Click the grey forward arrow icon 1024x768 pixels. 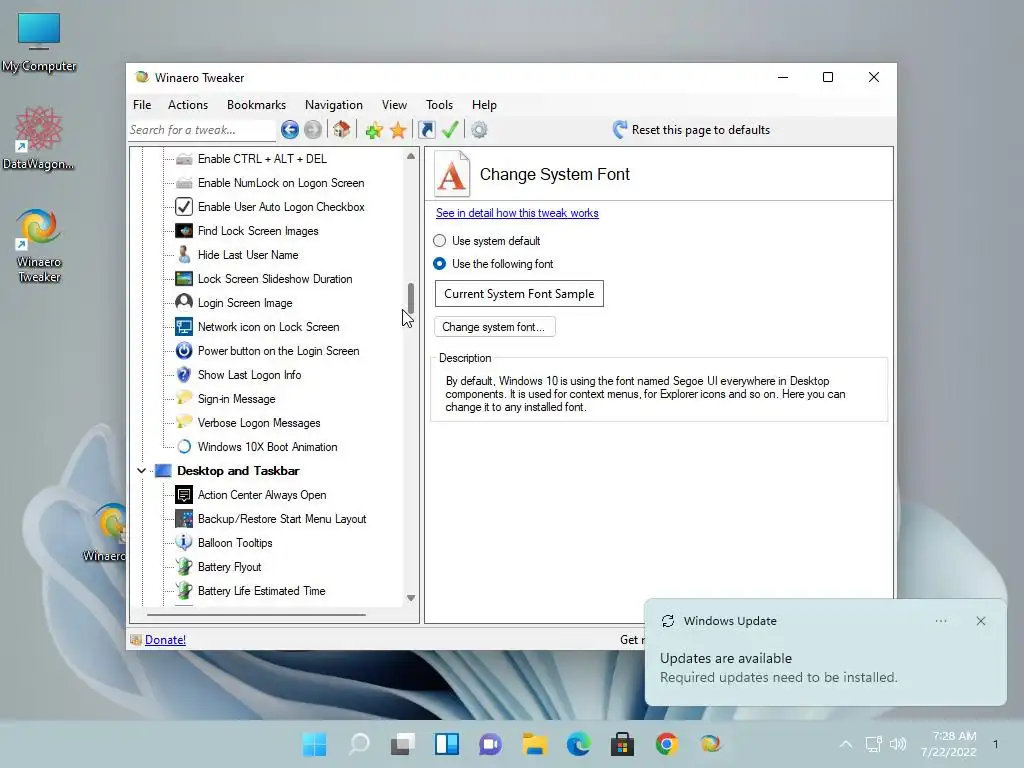point(313,130)
